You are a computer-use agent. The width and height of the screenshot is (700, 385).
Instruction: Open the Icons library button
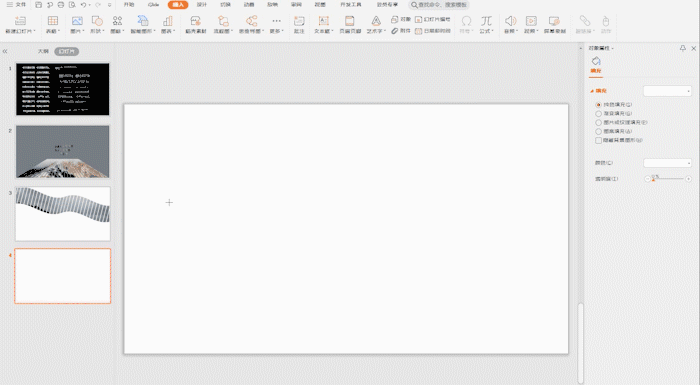tap(117, 21)
